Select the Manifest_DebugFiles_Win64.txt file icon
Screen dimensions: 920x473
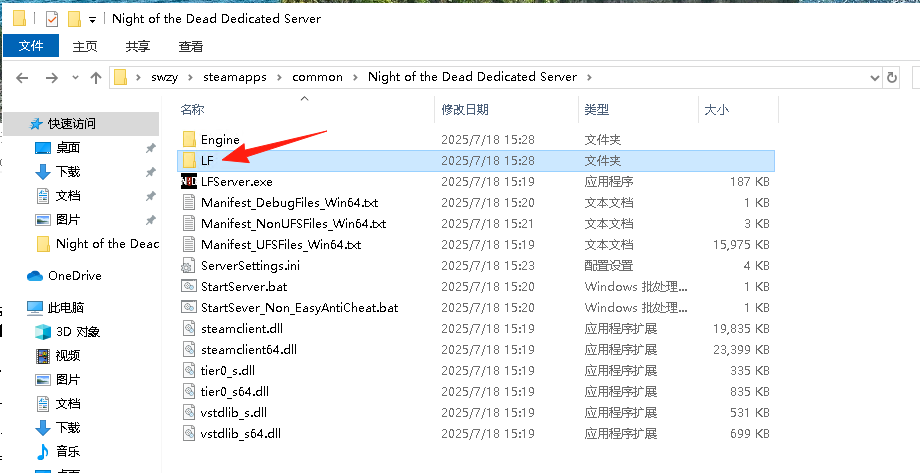189,202
